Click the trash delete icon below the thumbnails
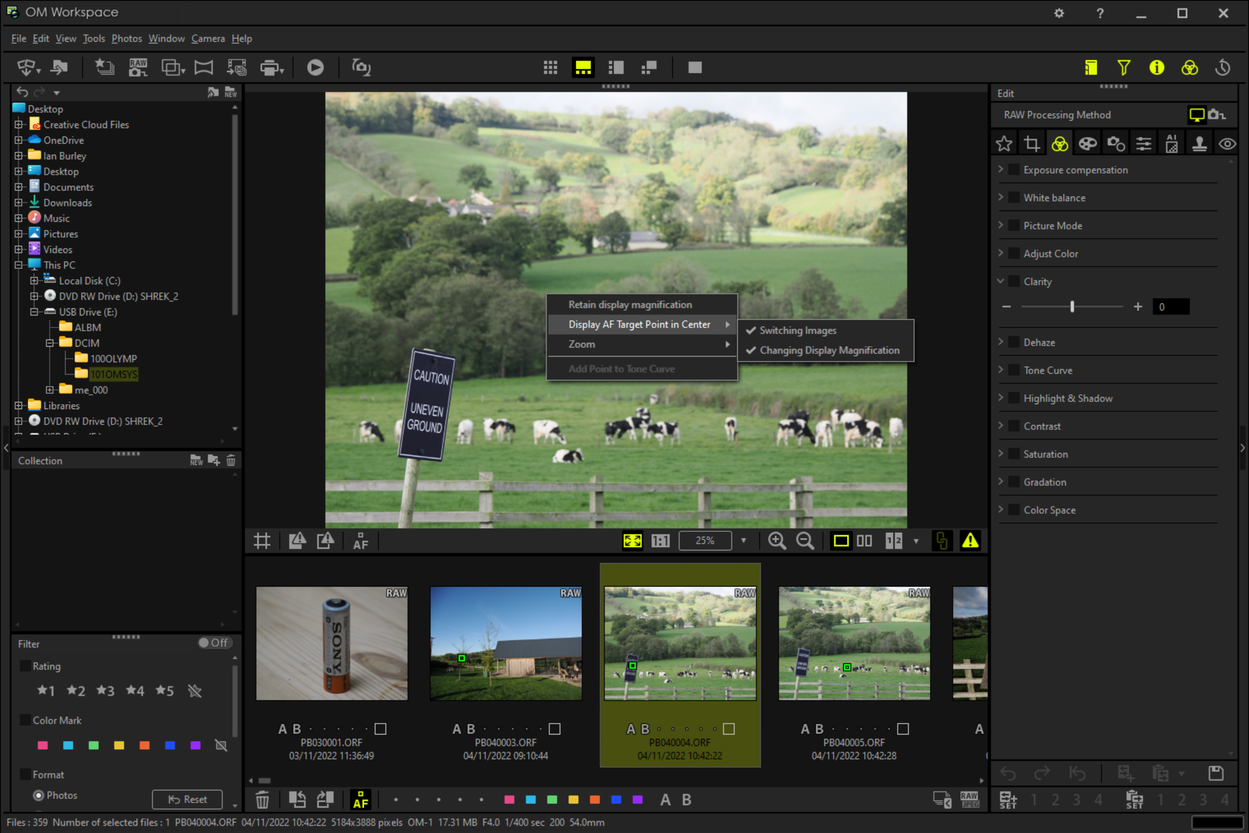This screenshot has height=833, width=1249. coord(262,799)
